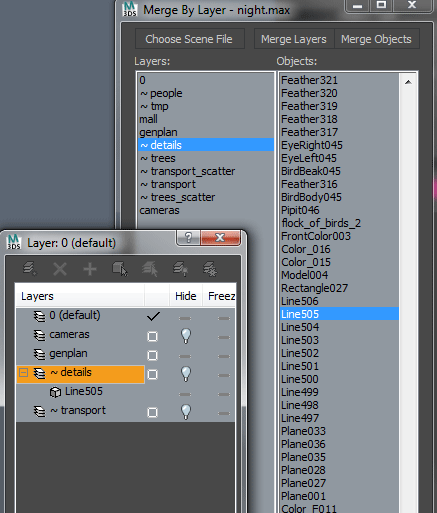
Task: Click the Objects list scroll up arrow
Action: [x=408, y=82]
